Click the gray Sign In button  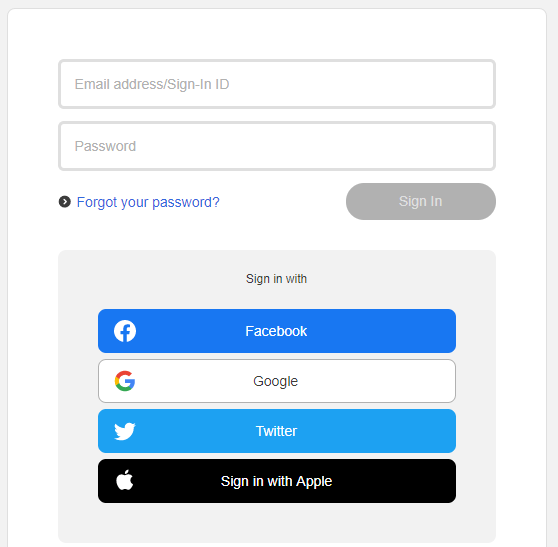pyautogui.click(x=421, y=201)
